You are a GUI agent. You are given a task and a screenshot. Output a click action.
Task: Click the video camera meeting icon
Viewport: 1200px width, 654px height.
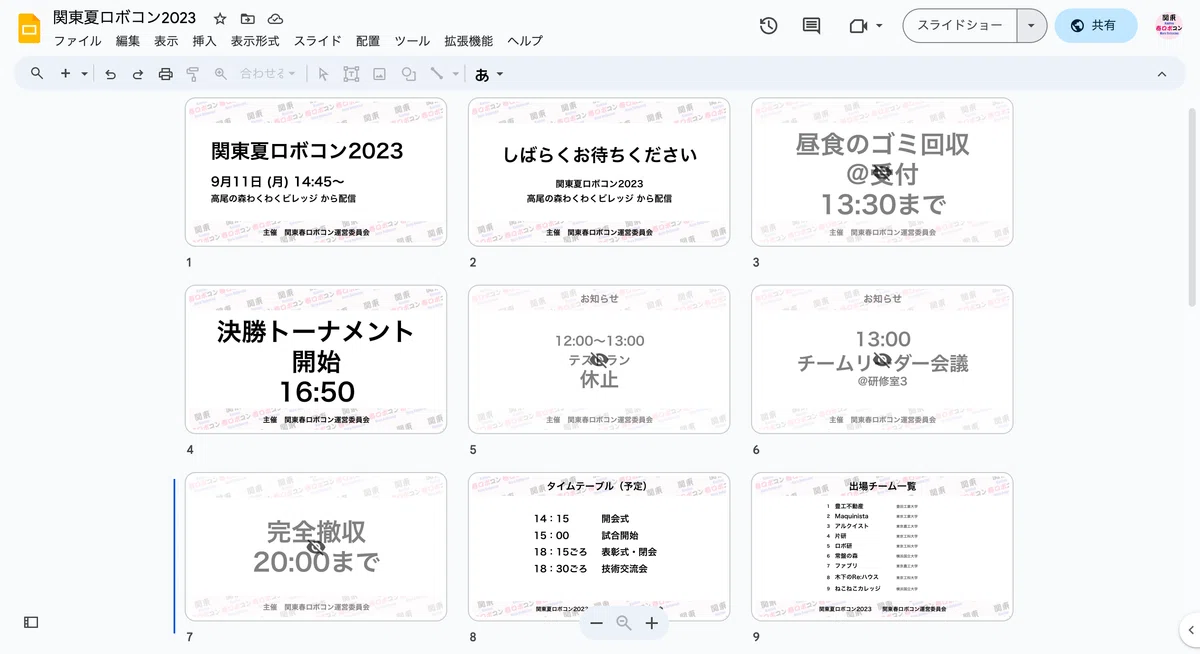click(x=857, y=26)
